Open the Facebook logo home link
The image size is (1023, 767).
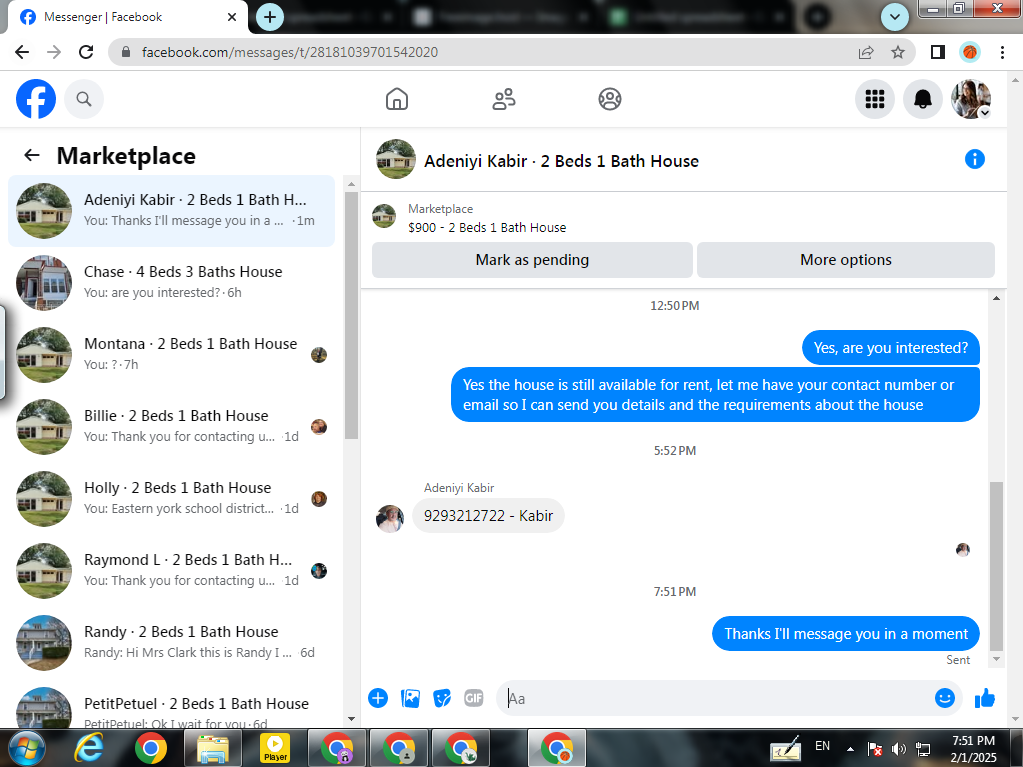point(36,99)
